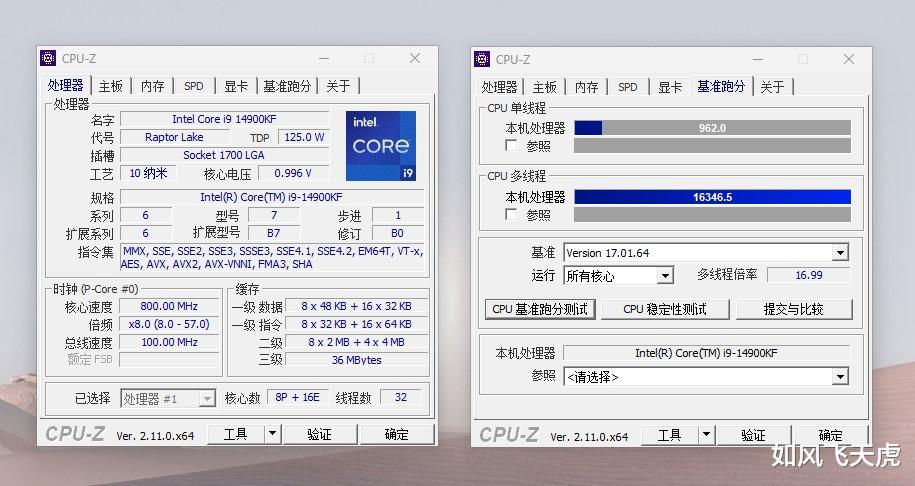The width and height of the screenshot is (915, 486).
Task: Expand 工具 dropdown arrow in left window
Action: (x=273, y=433)
